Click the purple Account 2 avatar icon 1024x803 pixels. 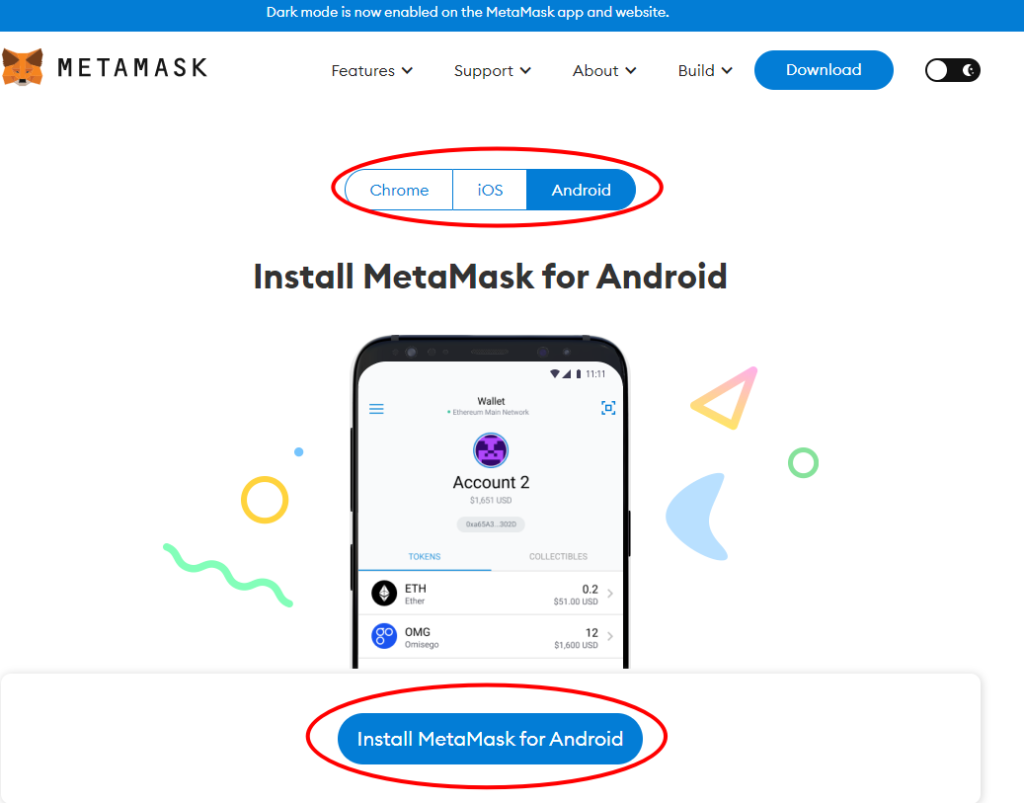(490, 450)
